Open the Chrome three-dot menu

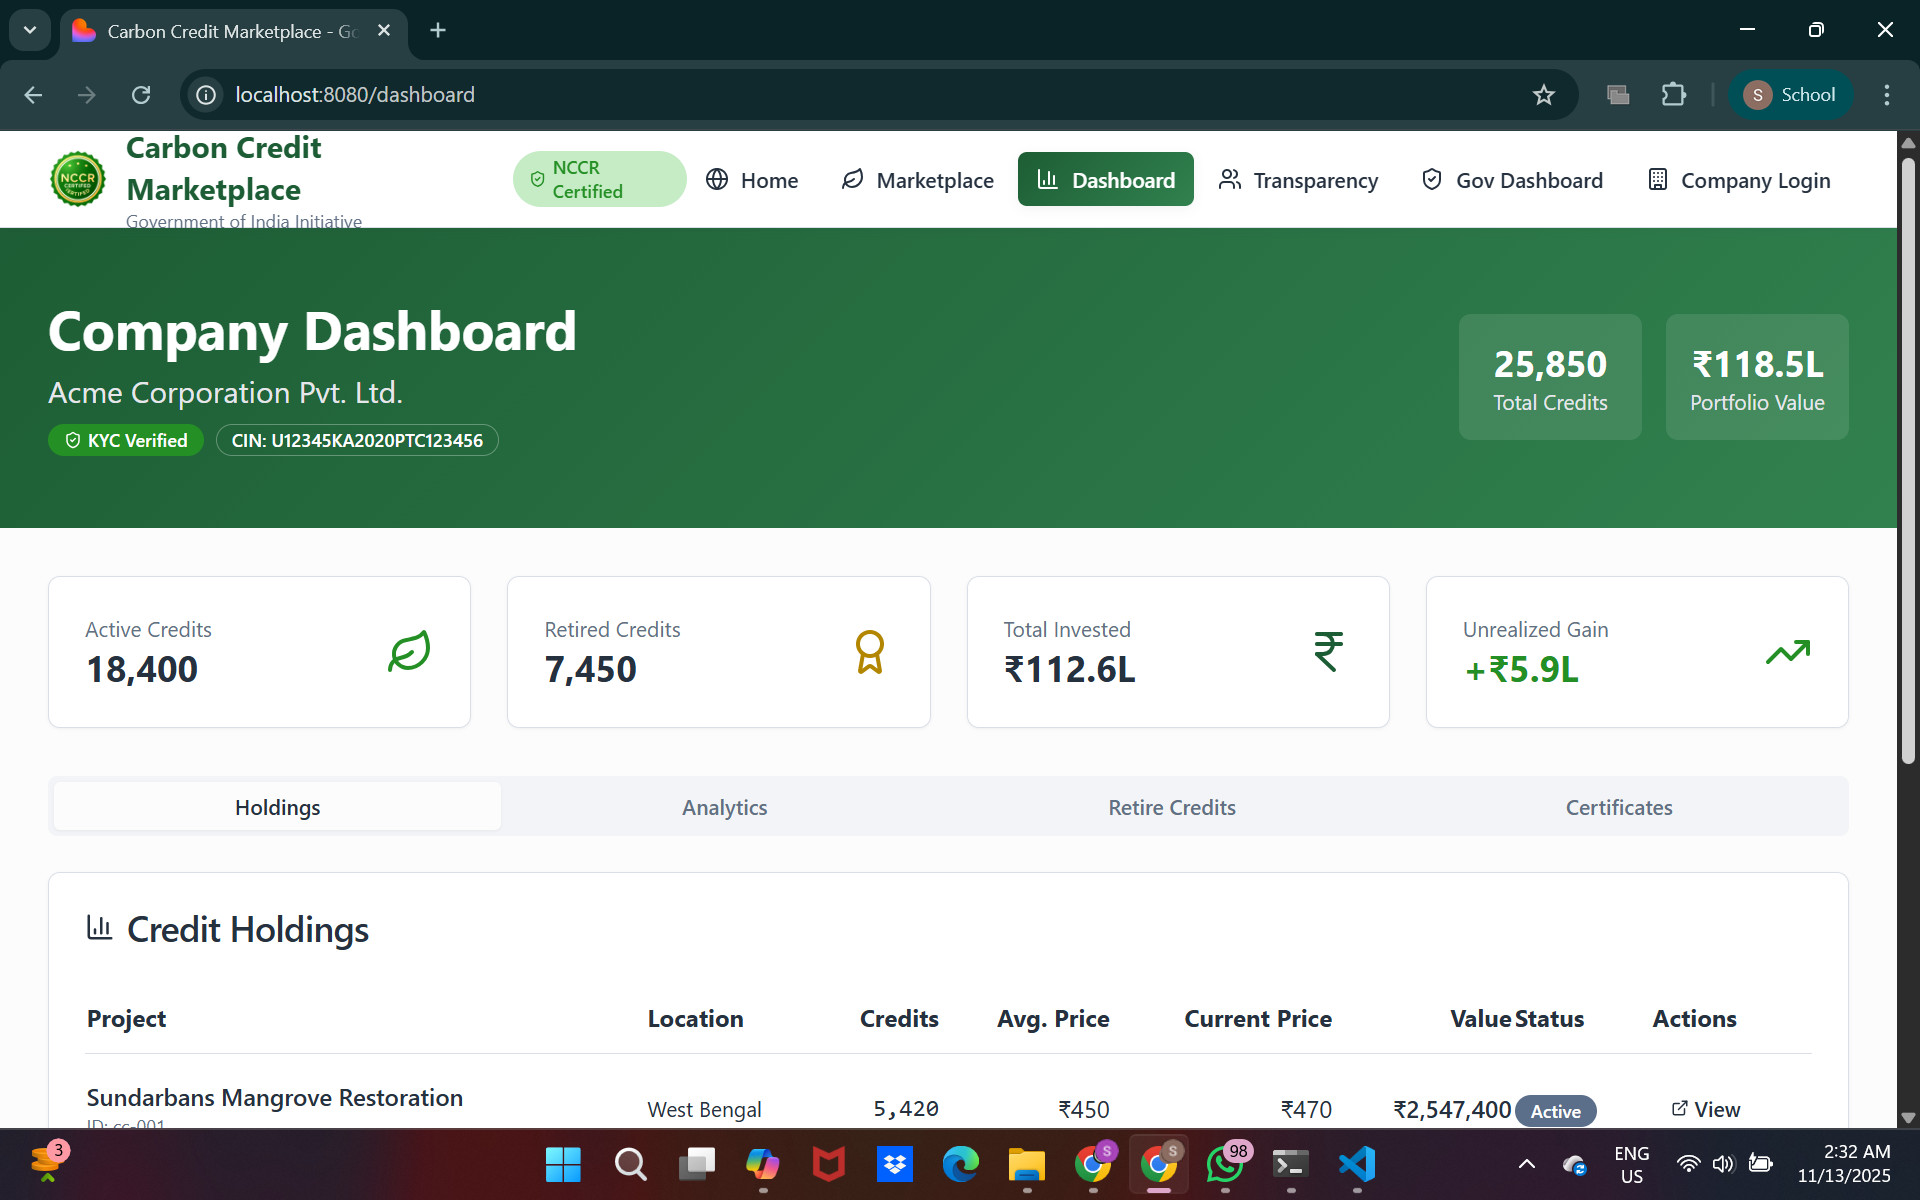pyautogui.click(x=1886, y=95)
